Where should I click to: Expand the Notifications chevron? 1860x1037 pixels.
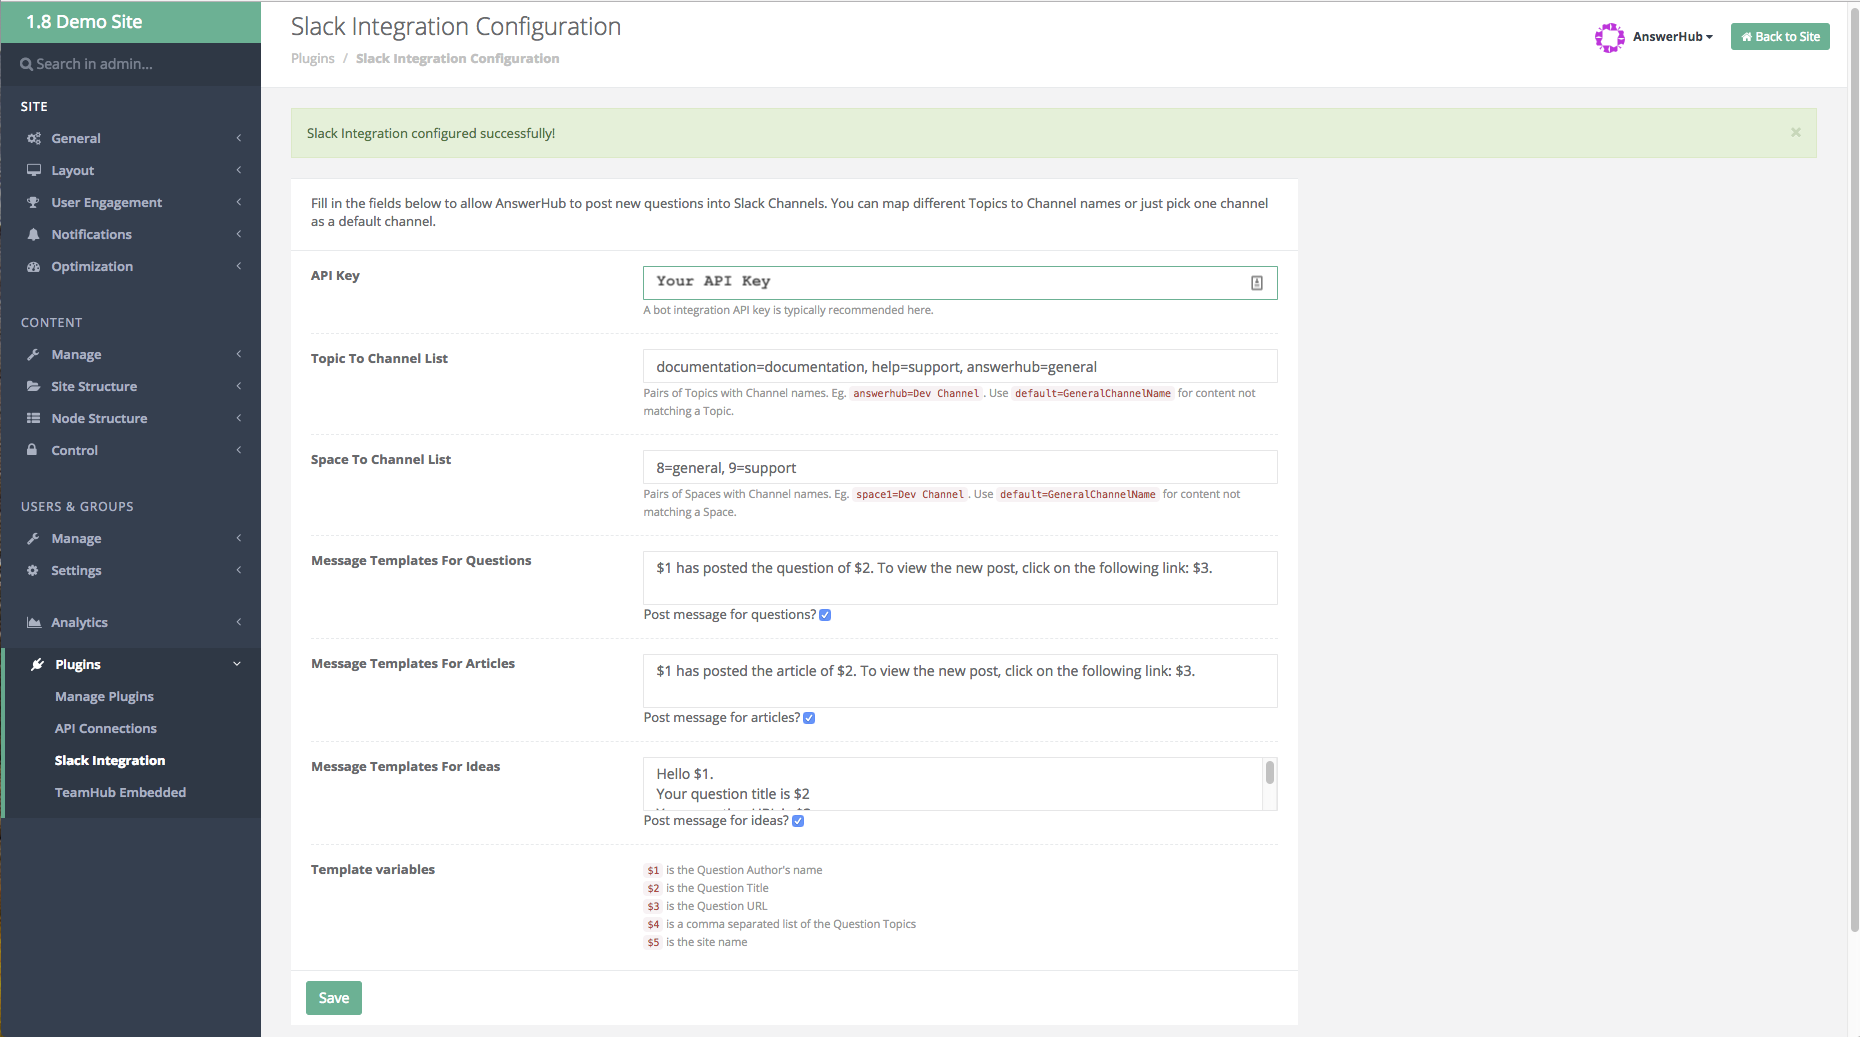coord(239,234)
